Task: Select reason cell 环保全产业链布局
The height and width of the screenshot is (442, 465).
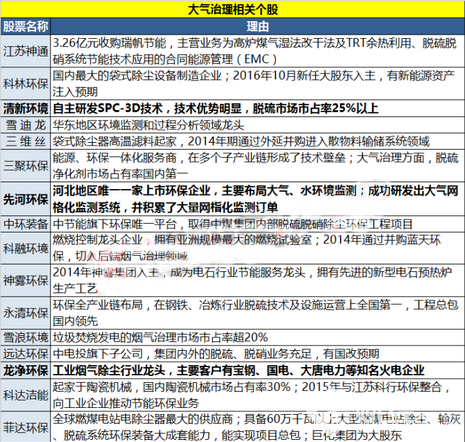Action: coord(258,313)
